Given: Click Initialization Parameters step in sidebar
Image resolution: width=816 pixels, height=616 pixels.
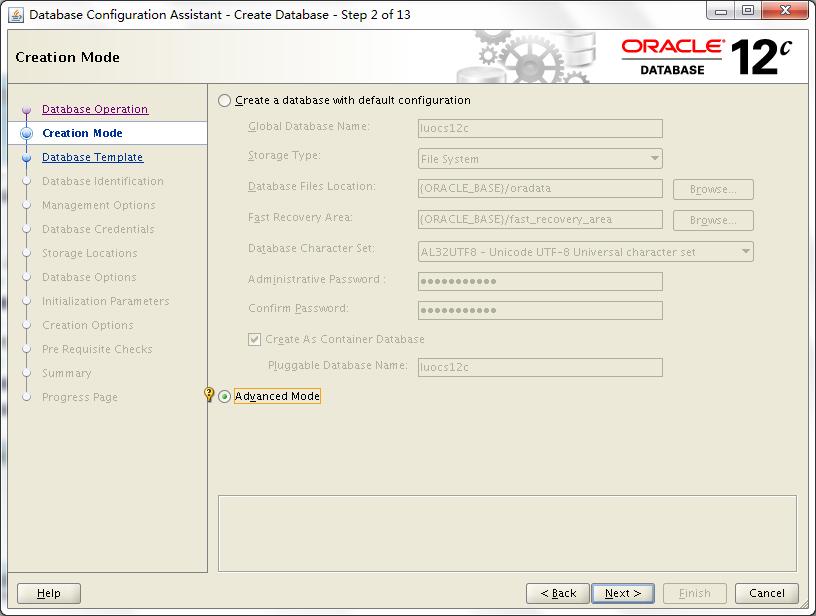Looking at the screenshot, I should pyautogui.click(x=106, y=301).
